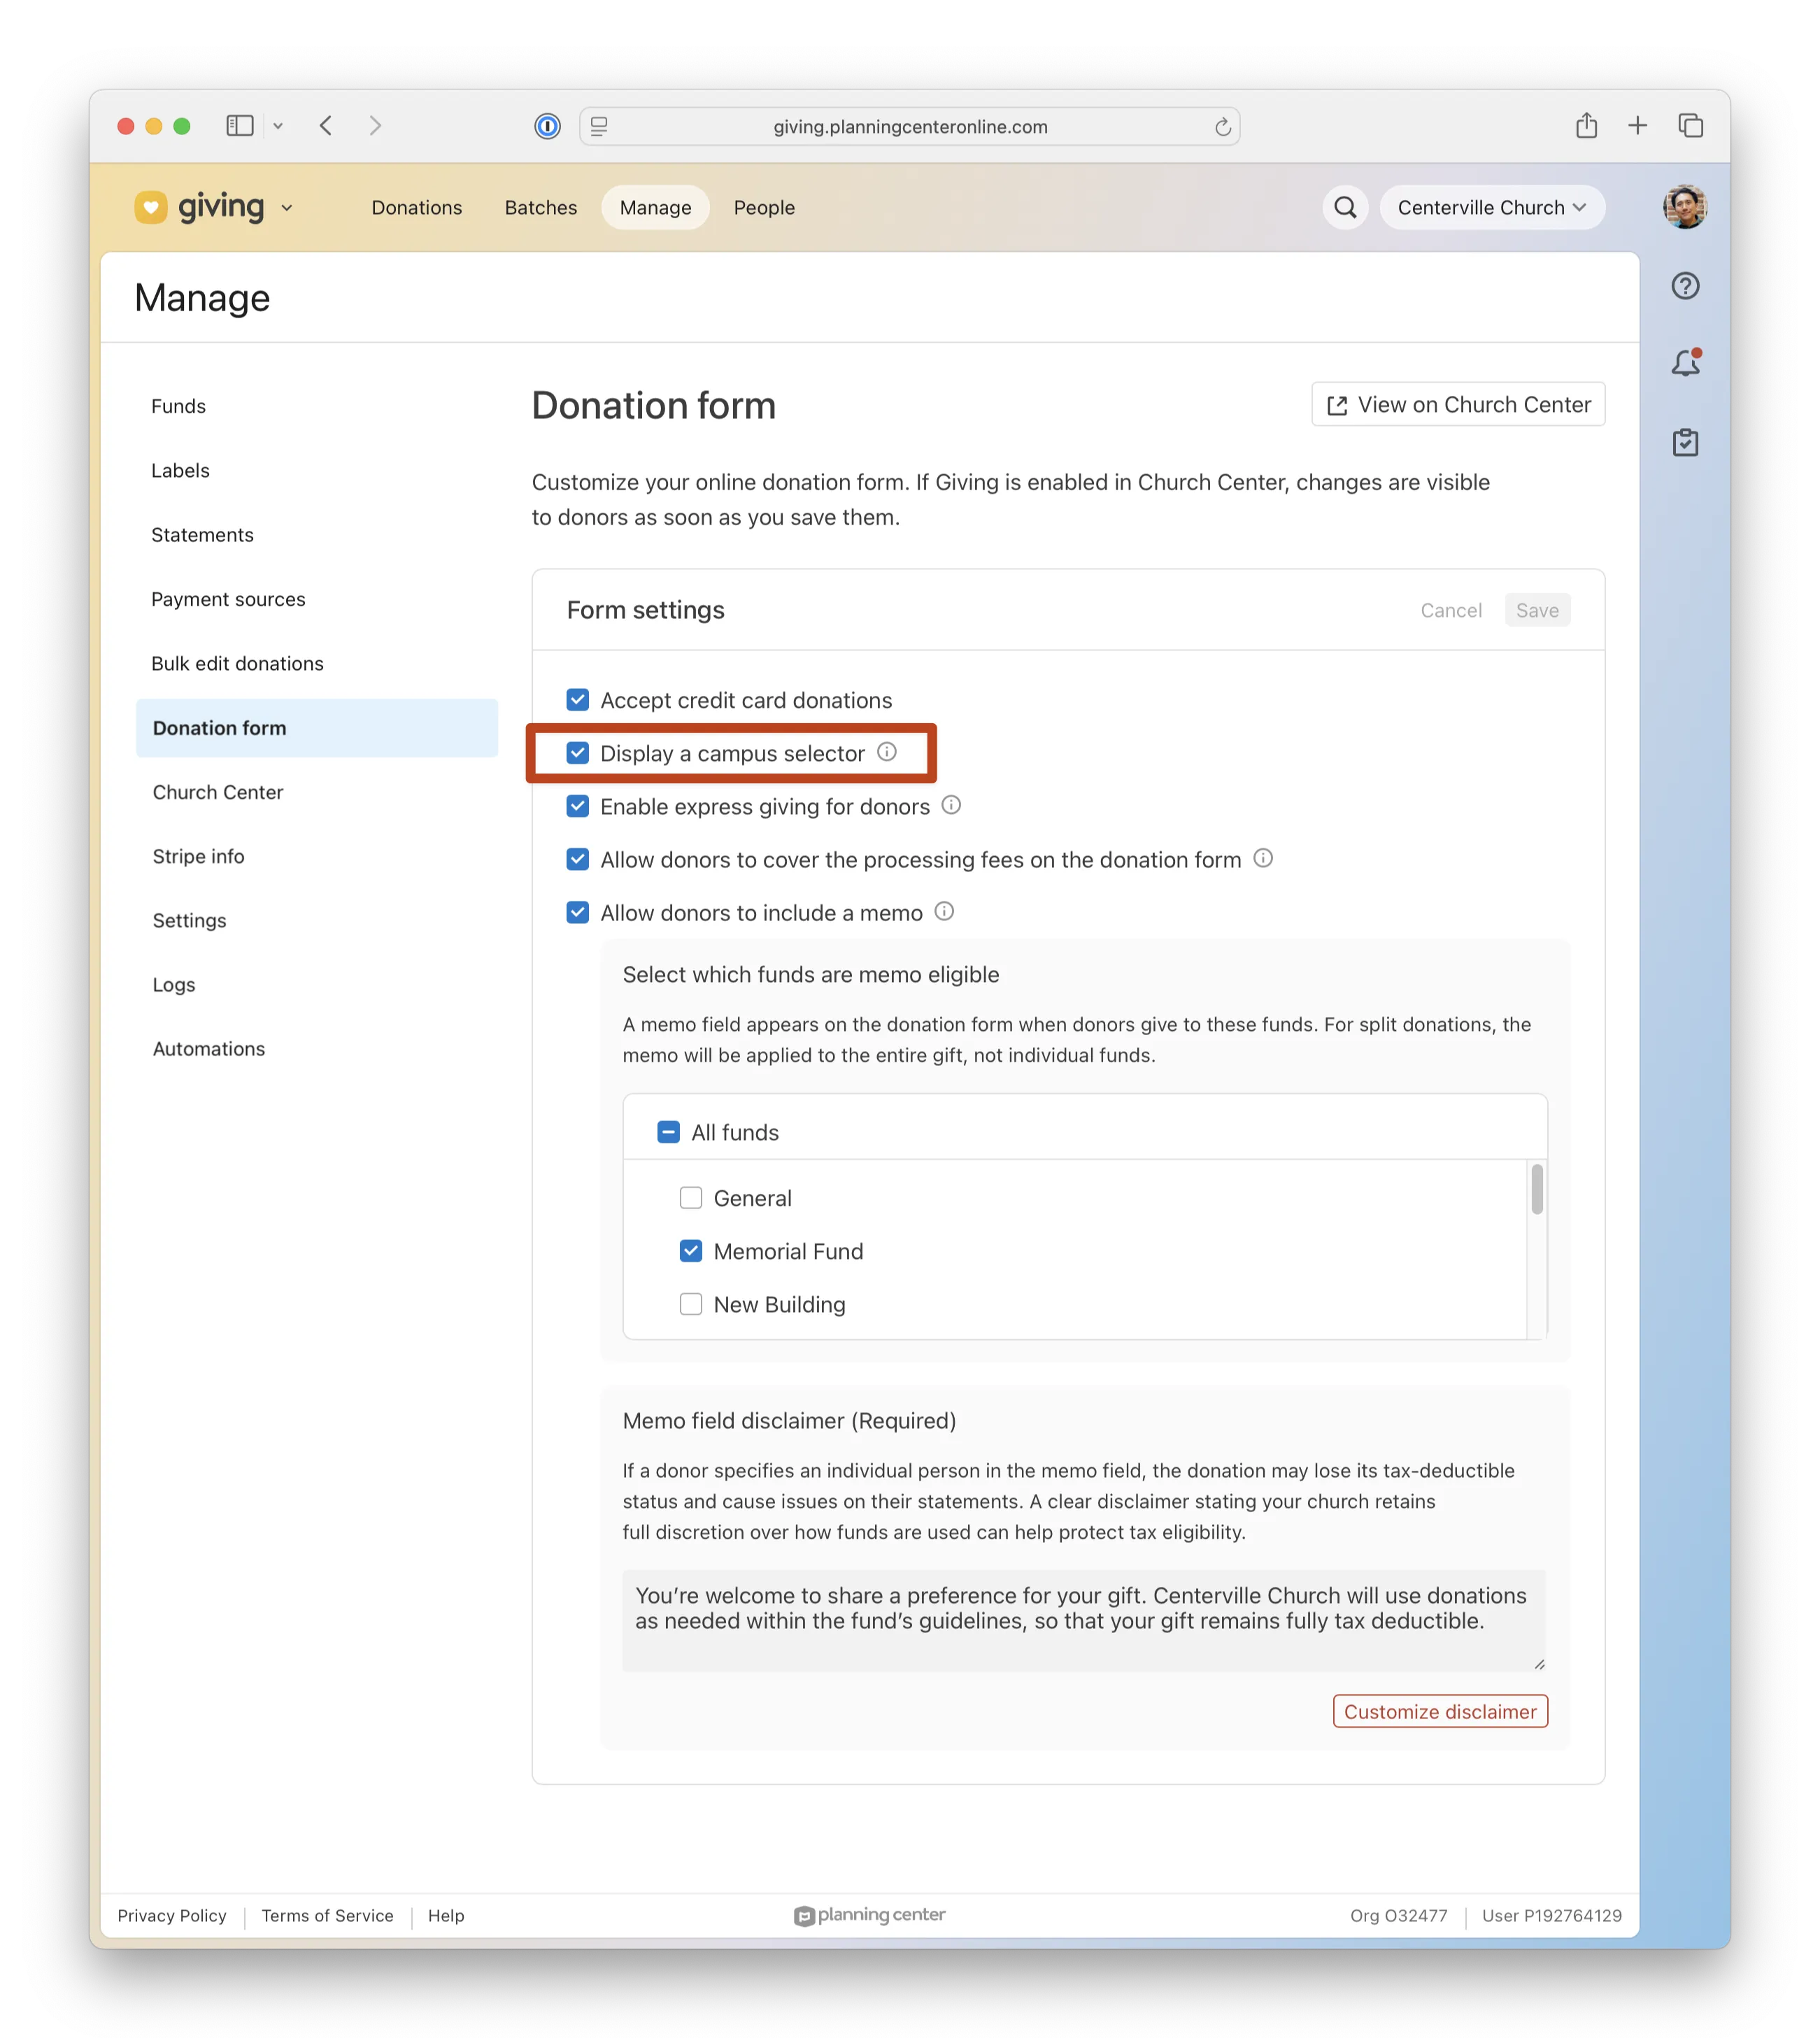Toggle the Safari sidebar icon
This screenshot has width=1820, height=2038.
[240, 125]
